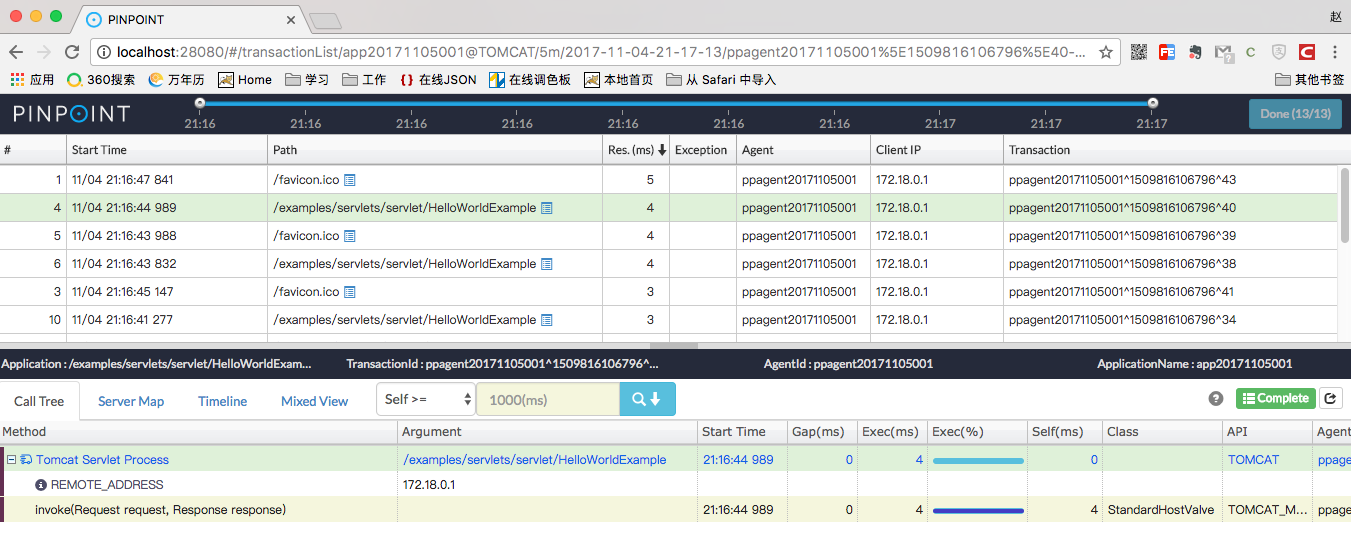Open the Apps bookmark shortcut

(x=32, y=80)
